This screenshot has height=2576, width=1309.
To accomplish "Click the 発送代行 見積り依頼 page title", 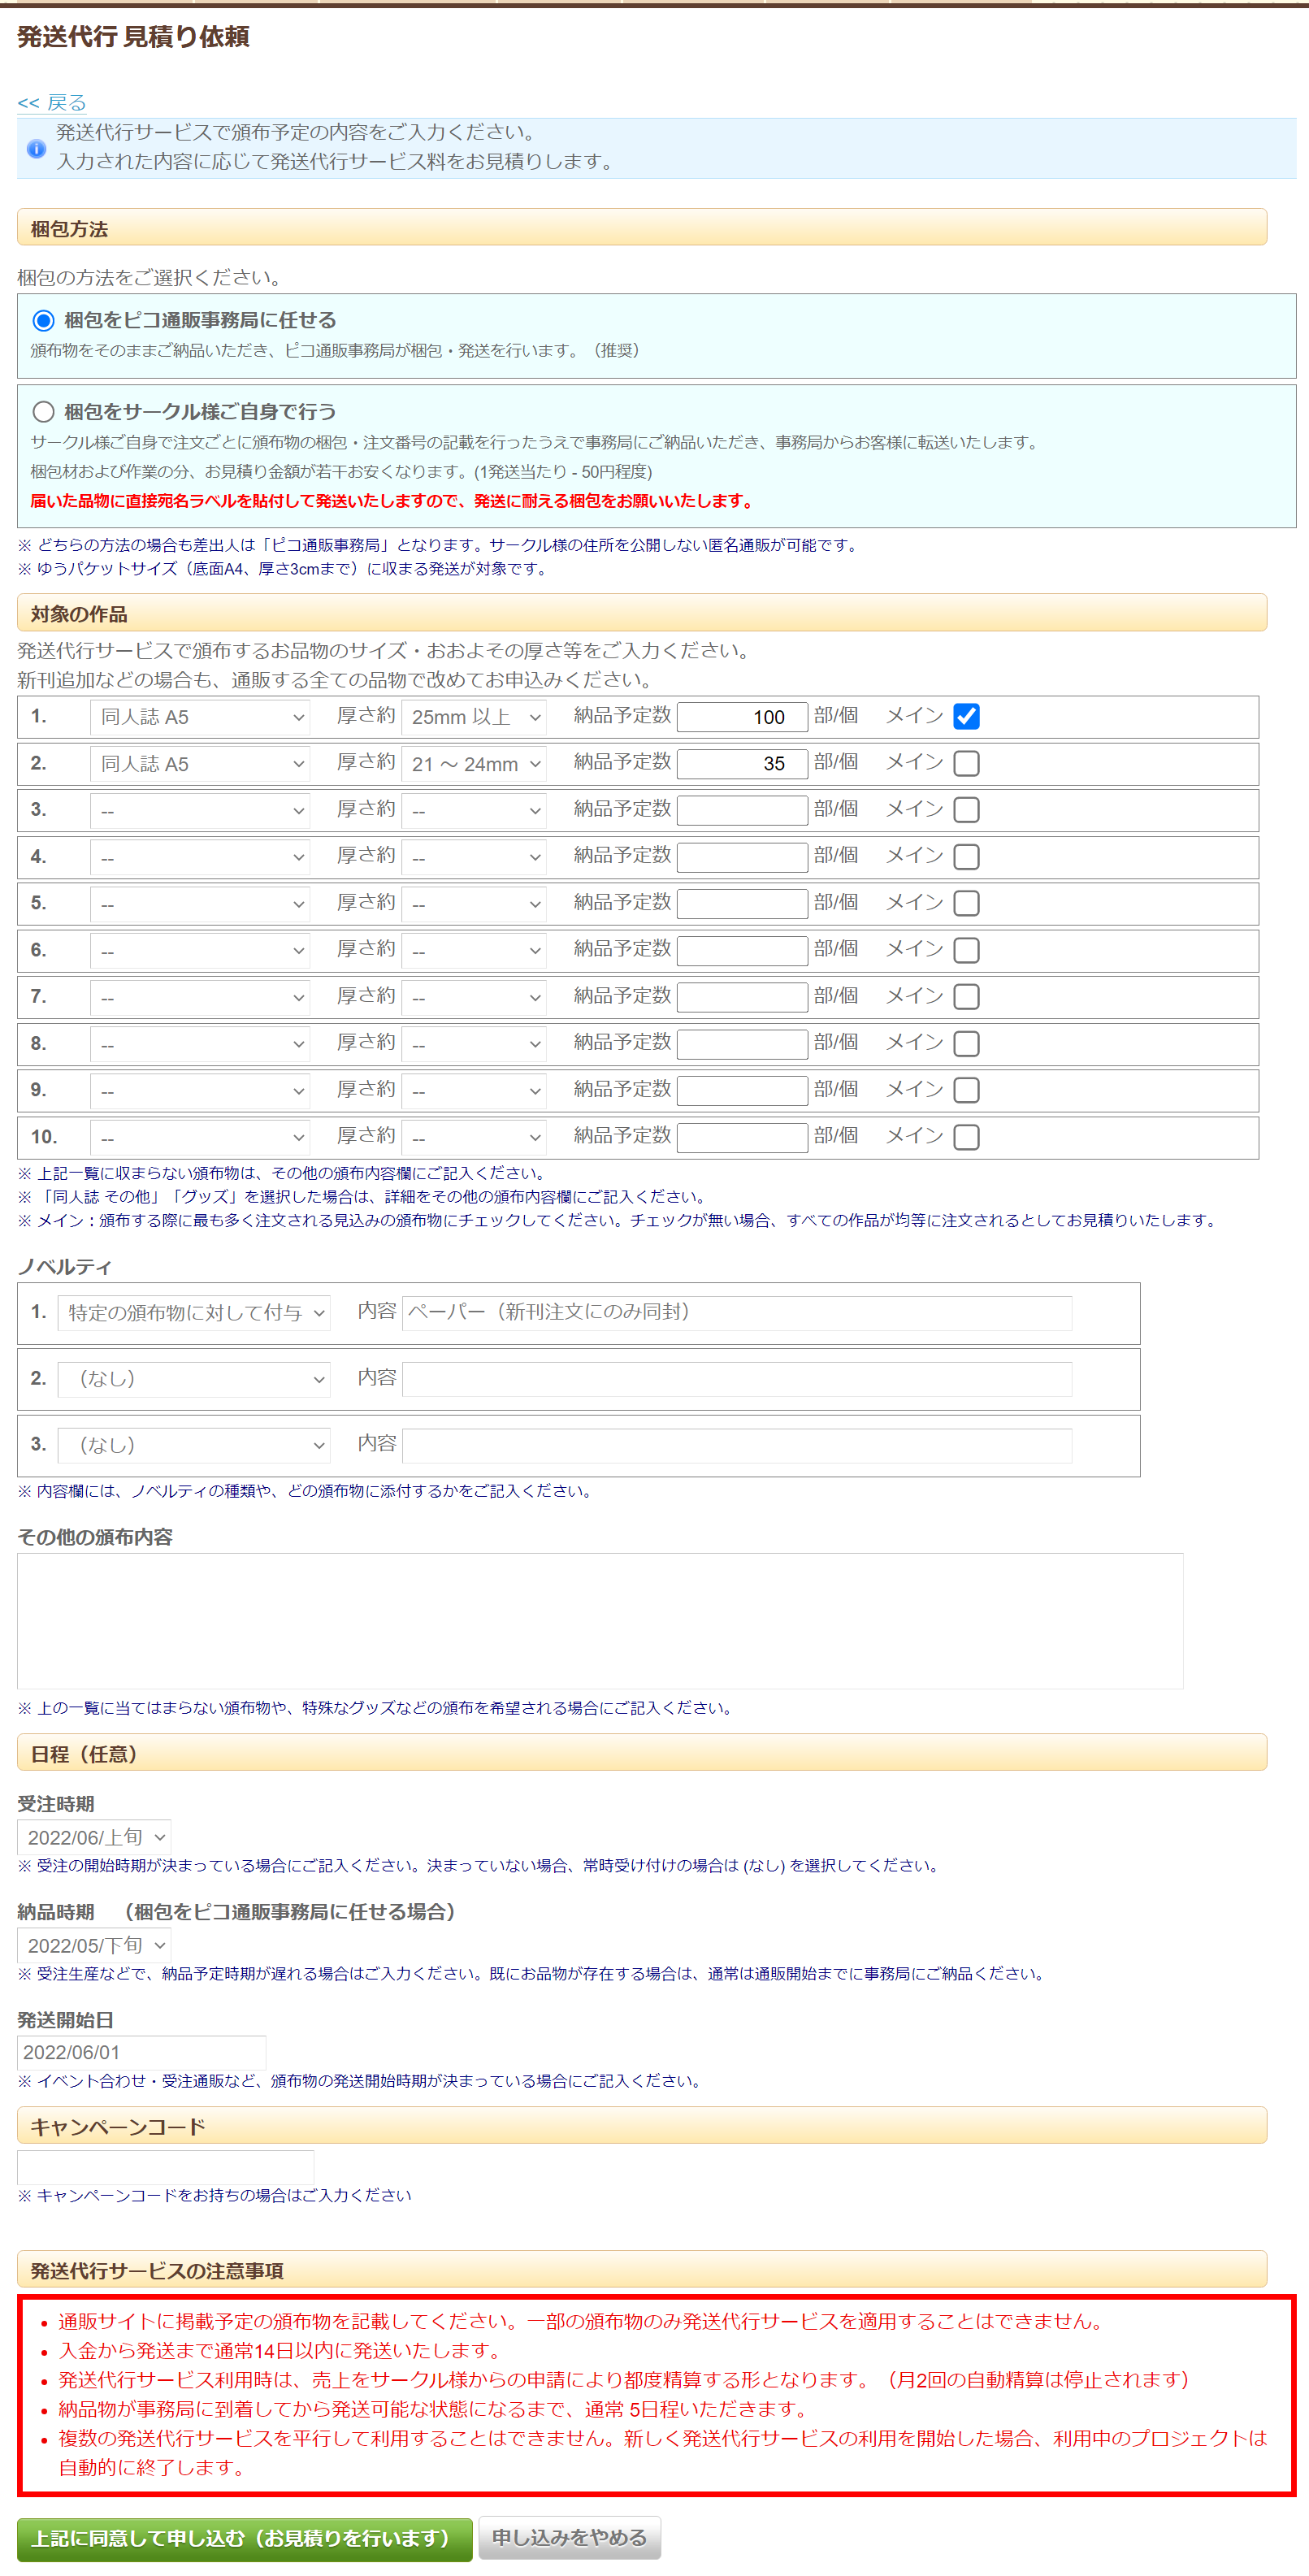I will pos(133,37).
